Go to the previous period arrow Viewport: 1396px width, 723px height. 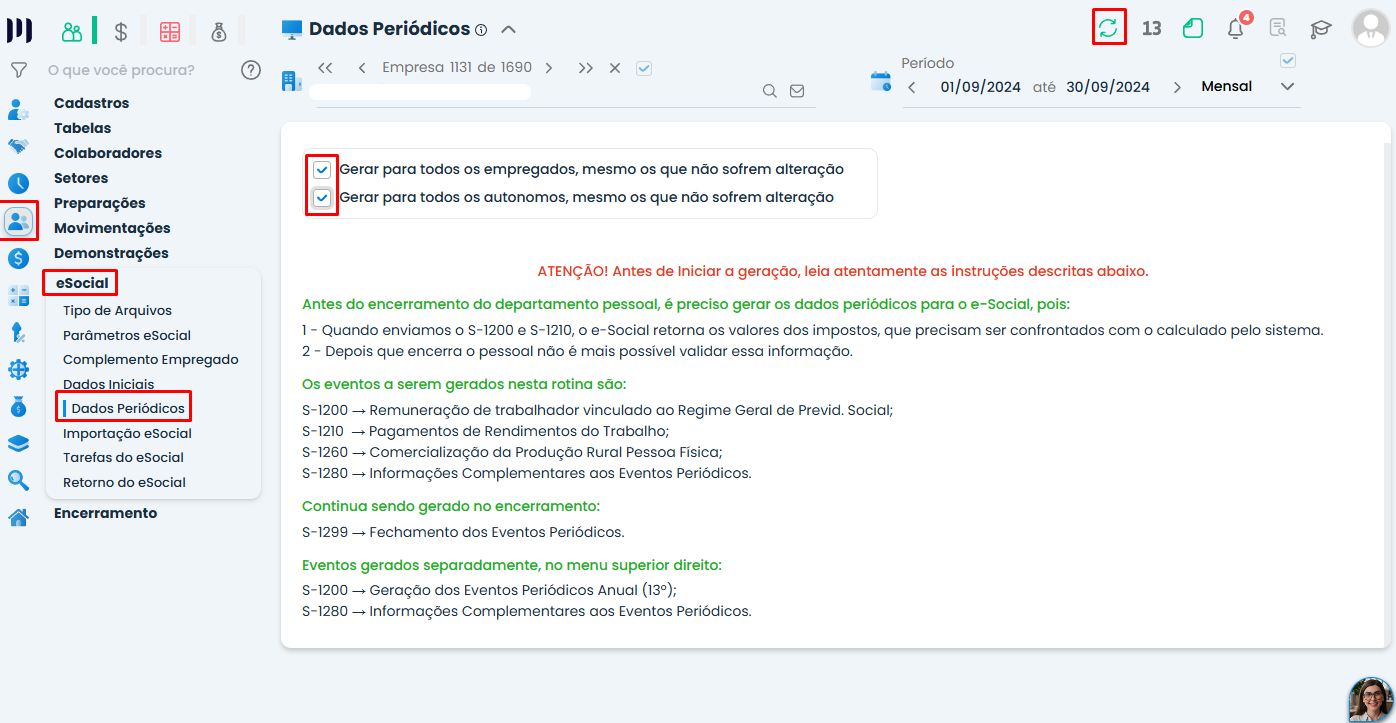[x=912, y=87]
